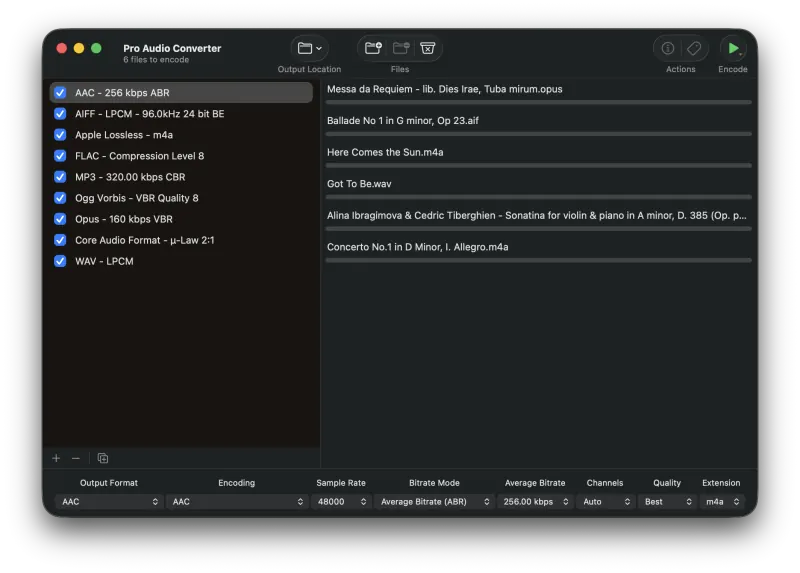The height and width of the screenshot is (573, 800).
Task: Add a new preset with plus icon
Action: click(56, 458)
